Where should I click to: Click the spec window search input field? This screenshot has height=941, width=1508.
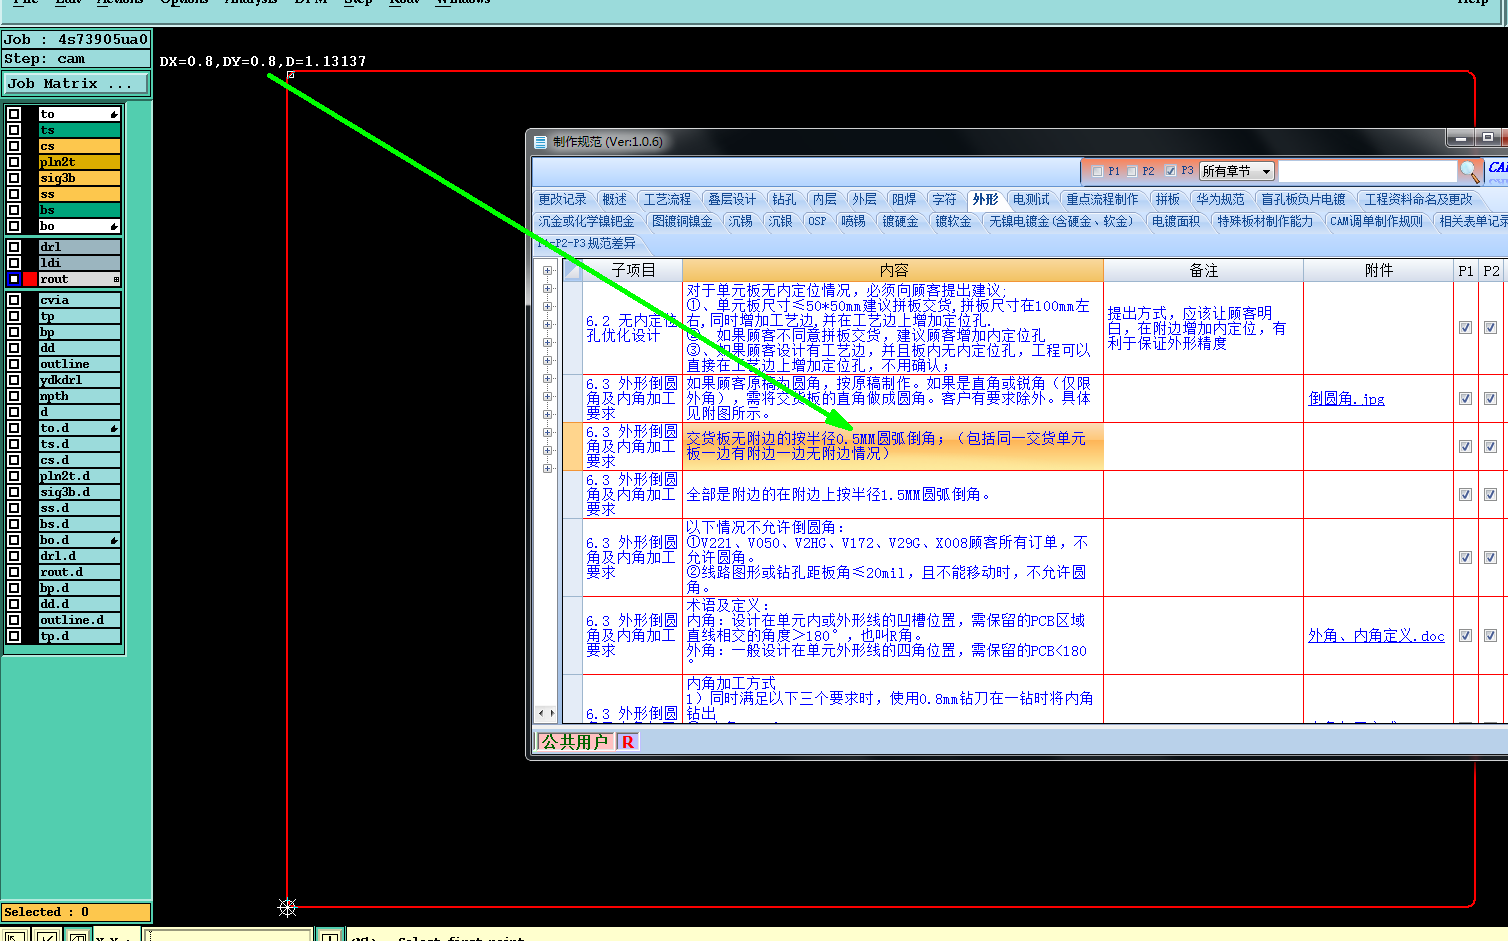(1367, 171)
